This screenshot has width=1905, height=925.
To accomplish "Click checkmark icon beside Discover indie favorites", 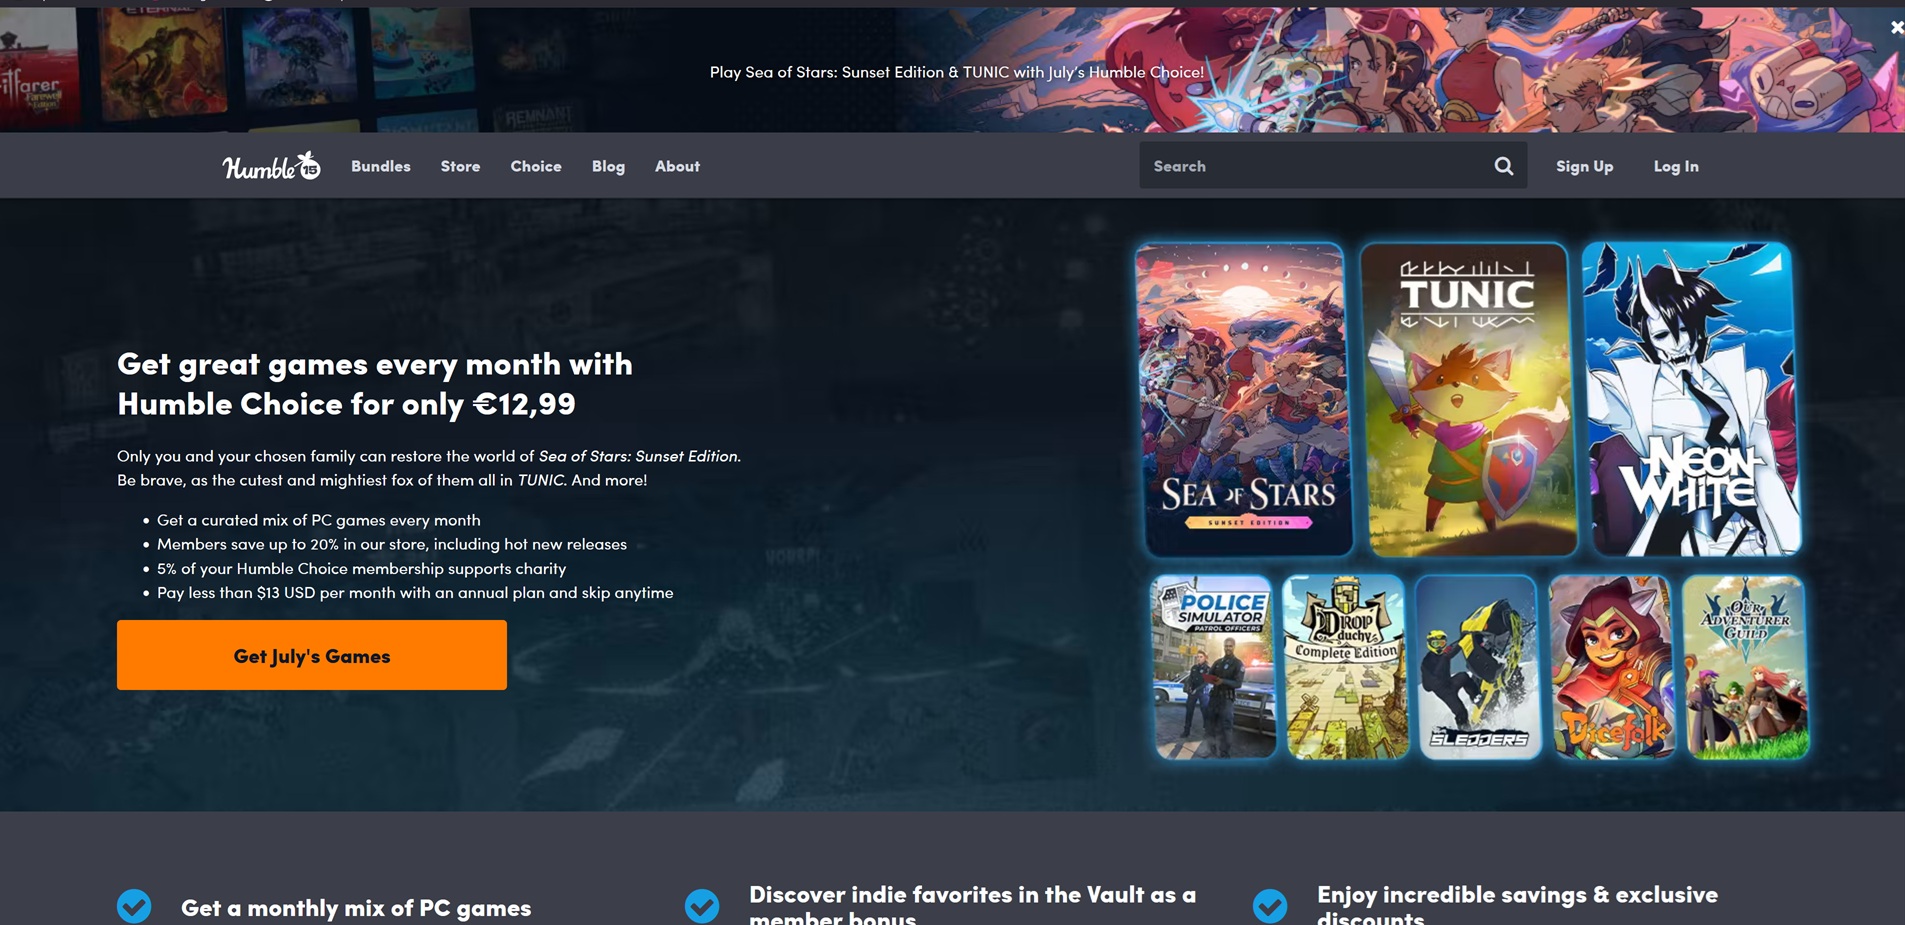I will point(702,906).
